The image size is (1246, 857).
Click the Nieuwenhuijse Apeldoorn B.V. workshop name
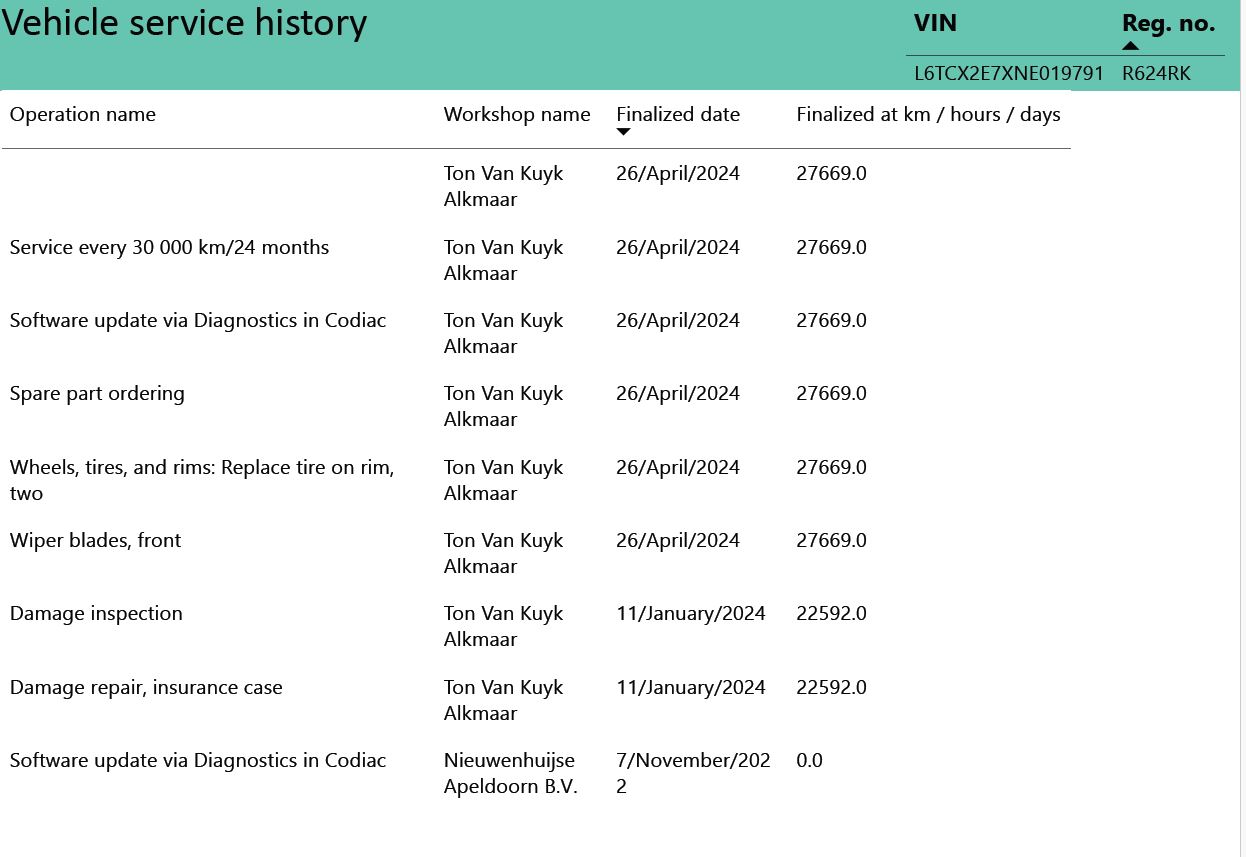point(511,773)
